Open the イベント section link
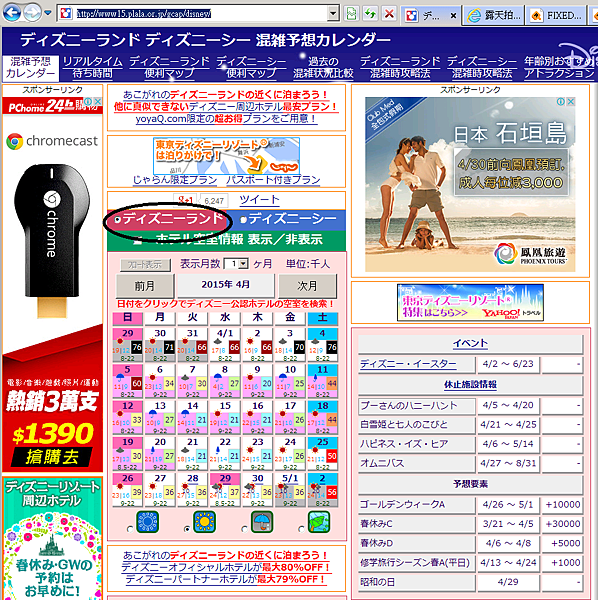598x600 pixels. click(470, 343)
